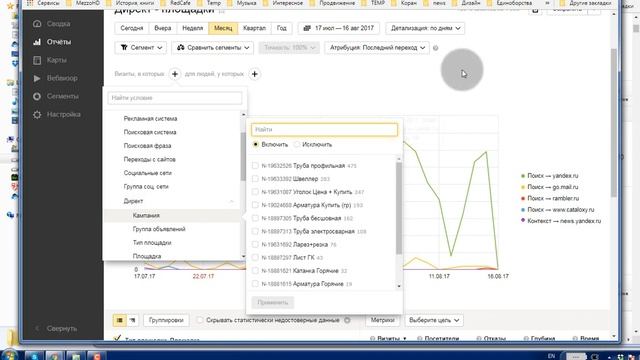Add condition plus after 'для людей, у которых'
The width and height of the screenshot is (640, 360).
(255, 74)
